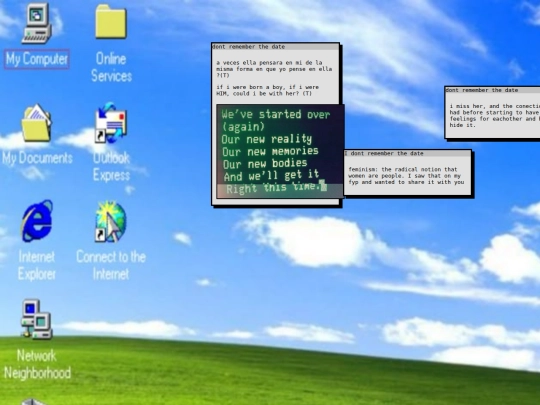
Task: Open the Network Neighborhood icon
Action: tap(37, 319)
